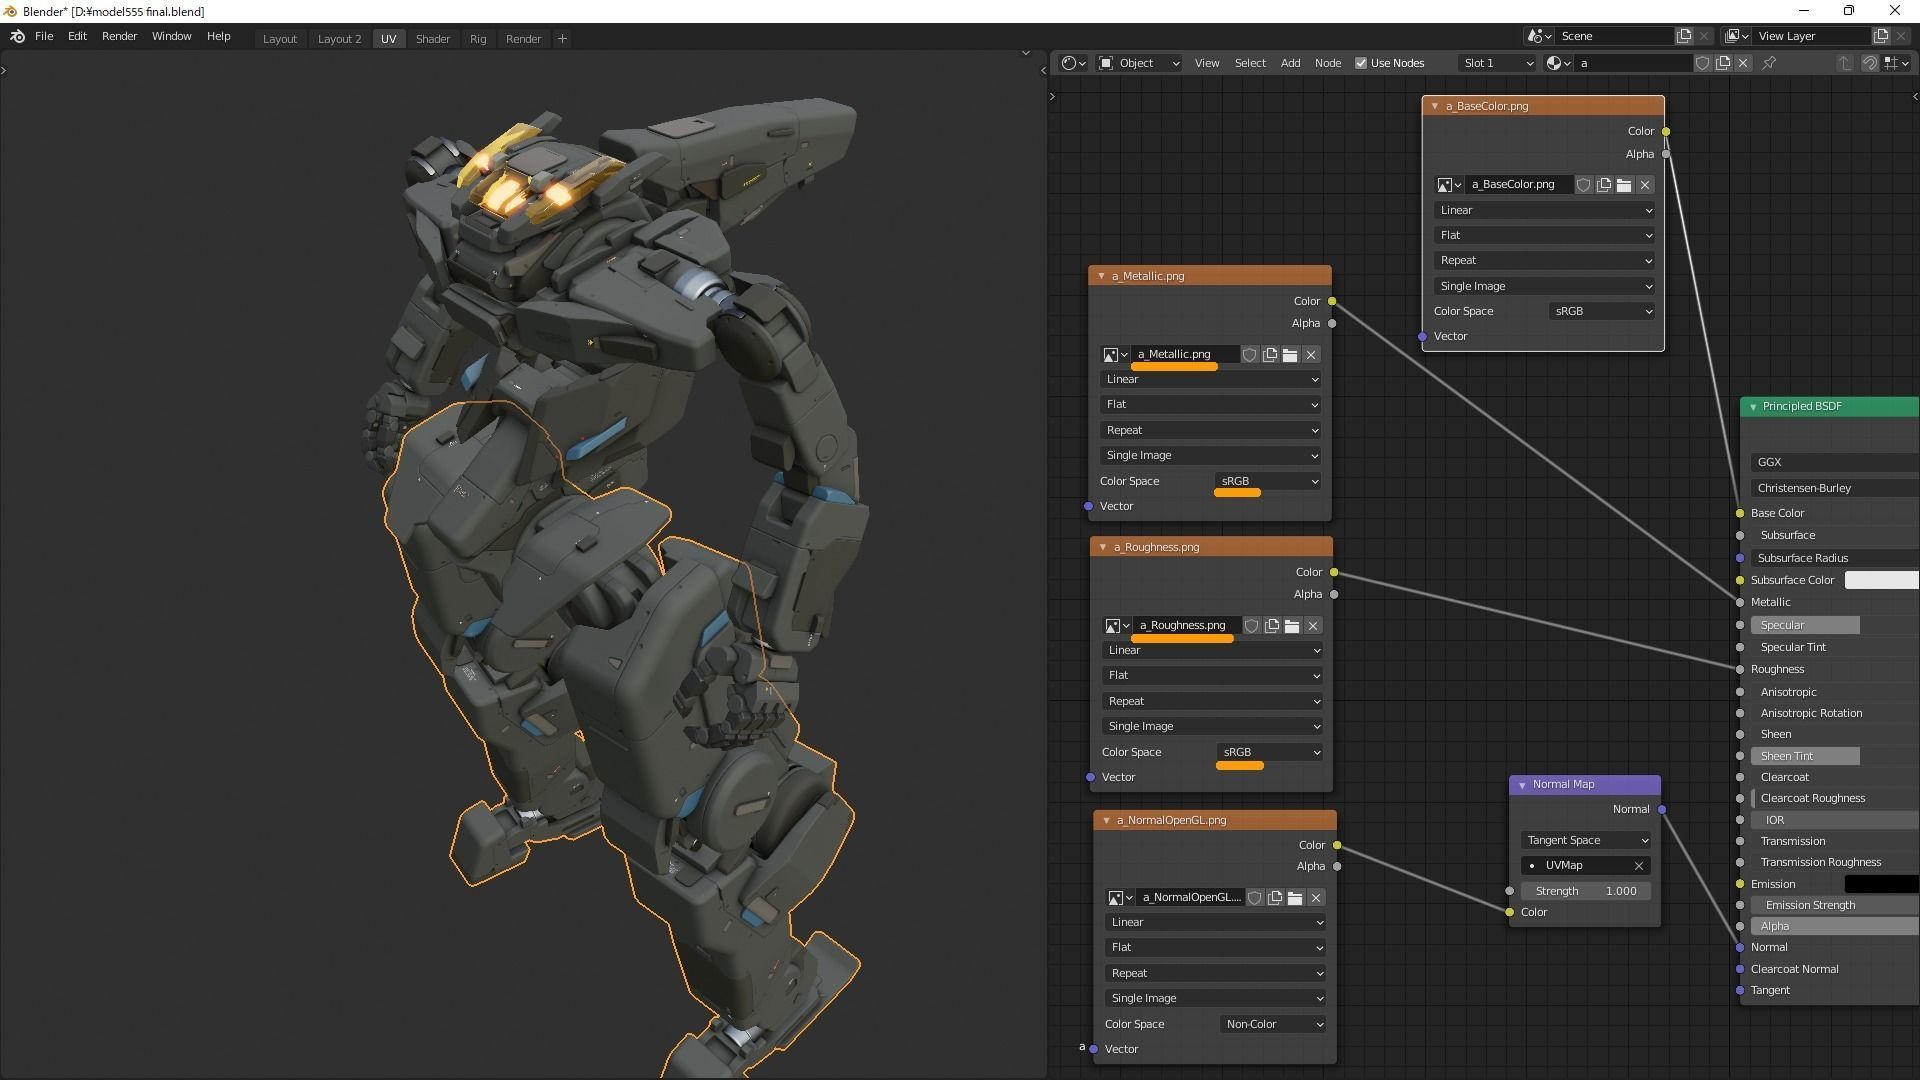Open Slot 1 material slot dropdown
The height and width of the screenshot is (1080, 1920).
[x=1497, y=63]
